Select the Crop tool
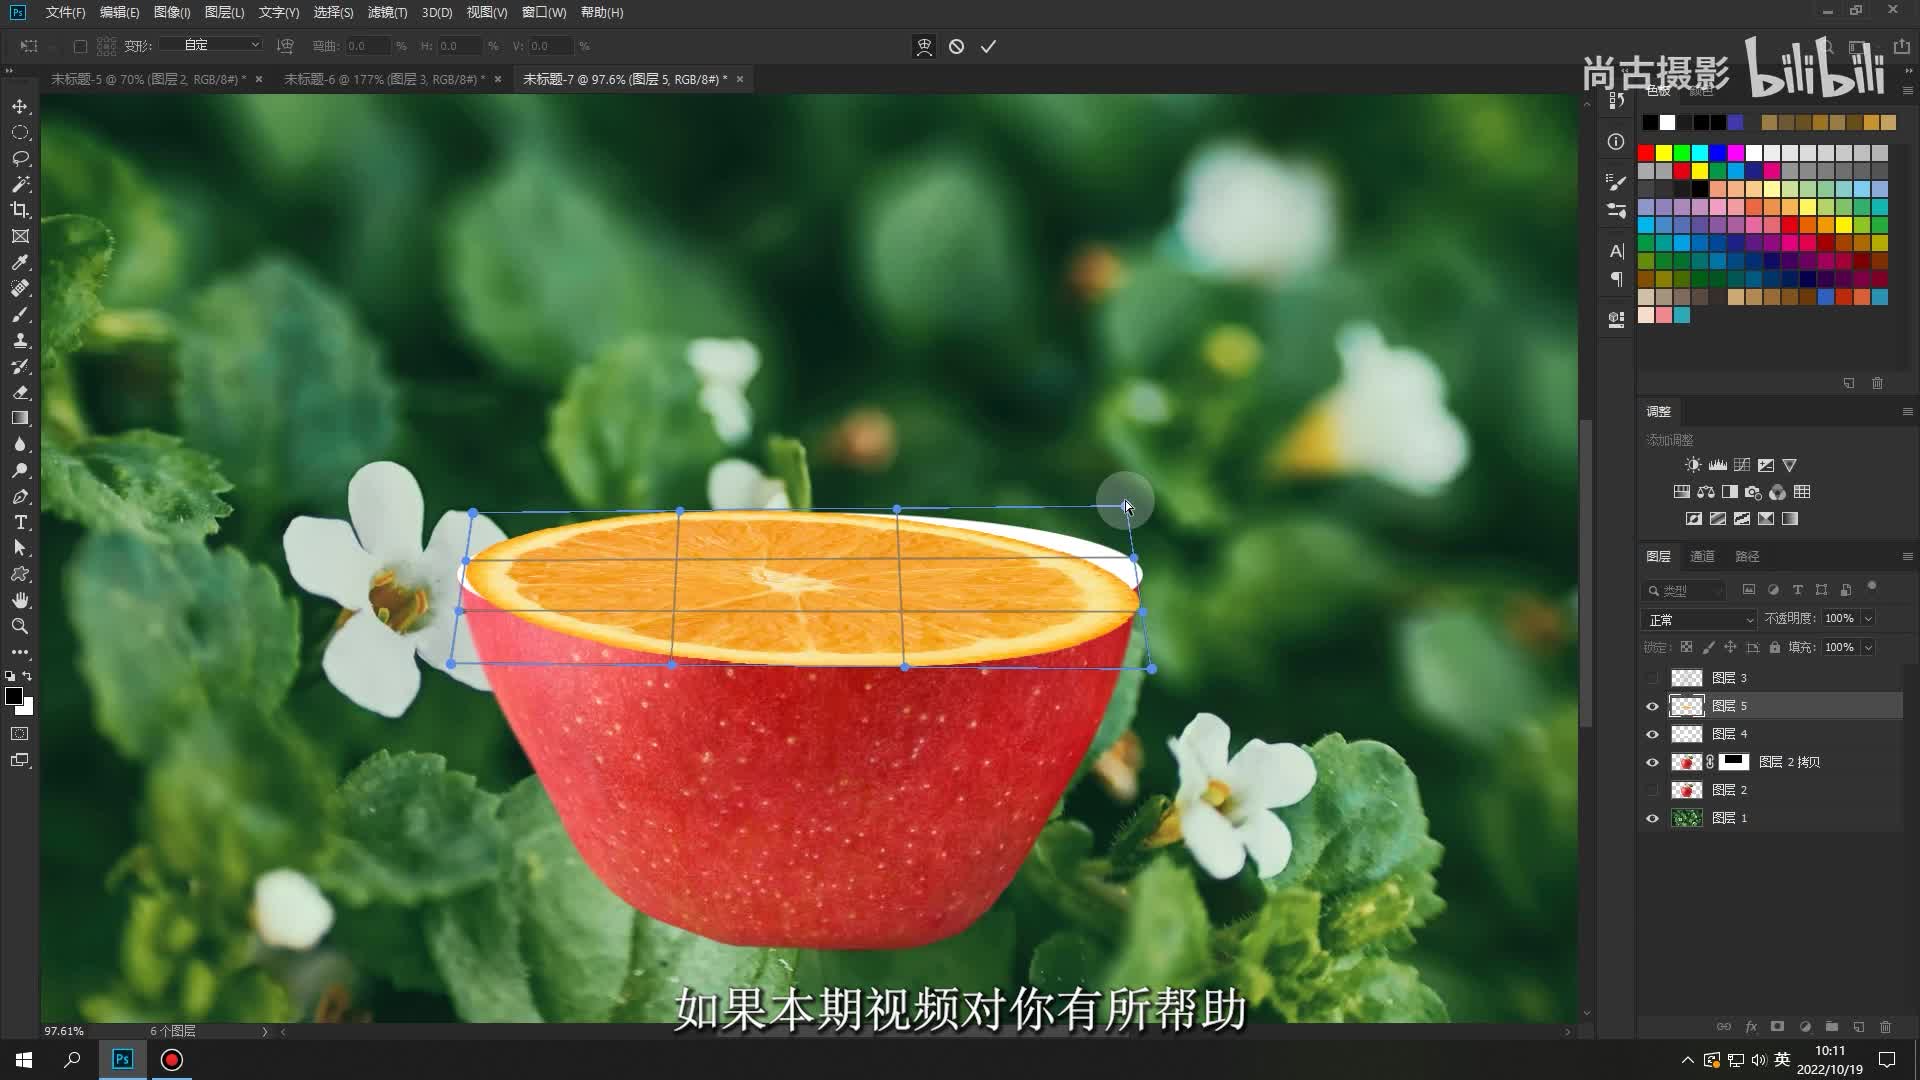The width and height of the screenshot is (1920, 1080). tap(20, 211)
